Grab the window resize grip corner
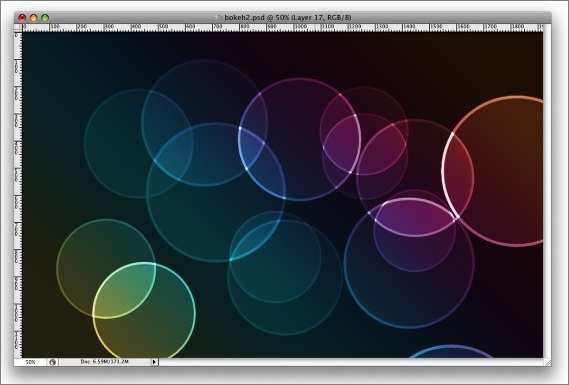569x385 pixels. [547, 362]
